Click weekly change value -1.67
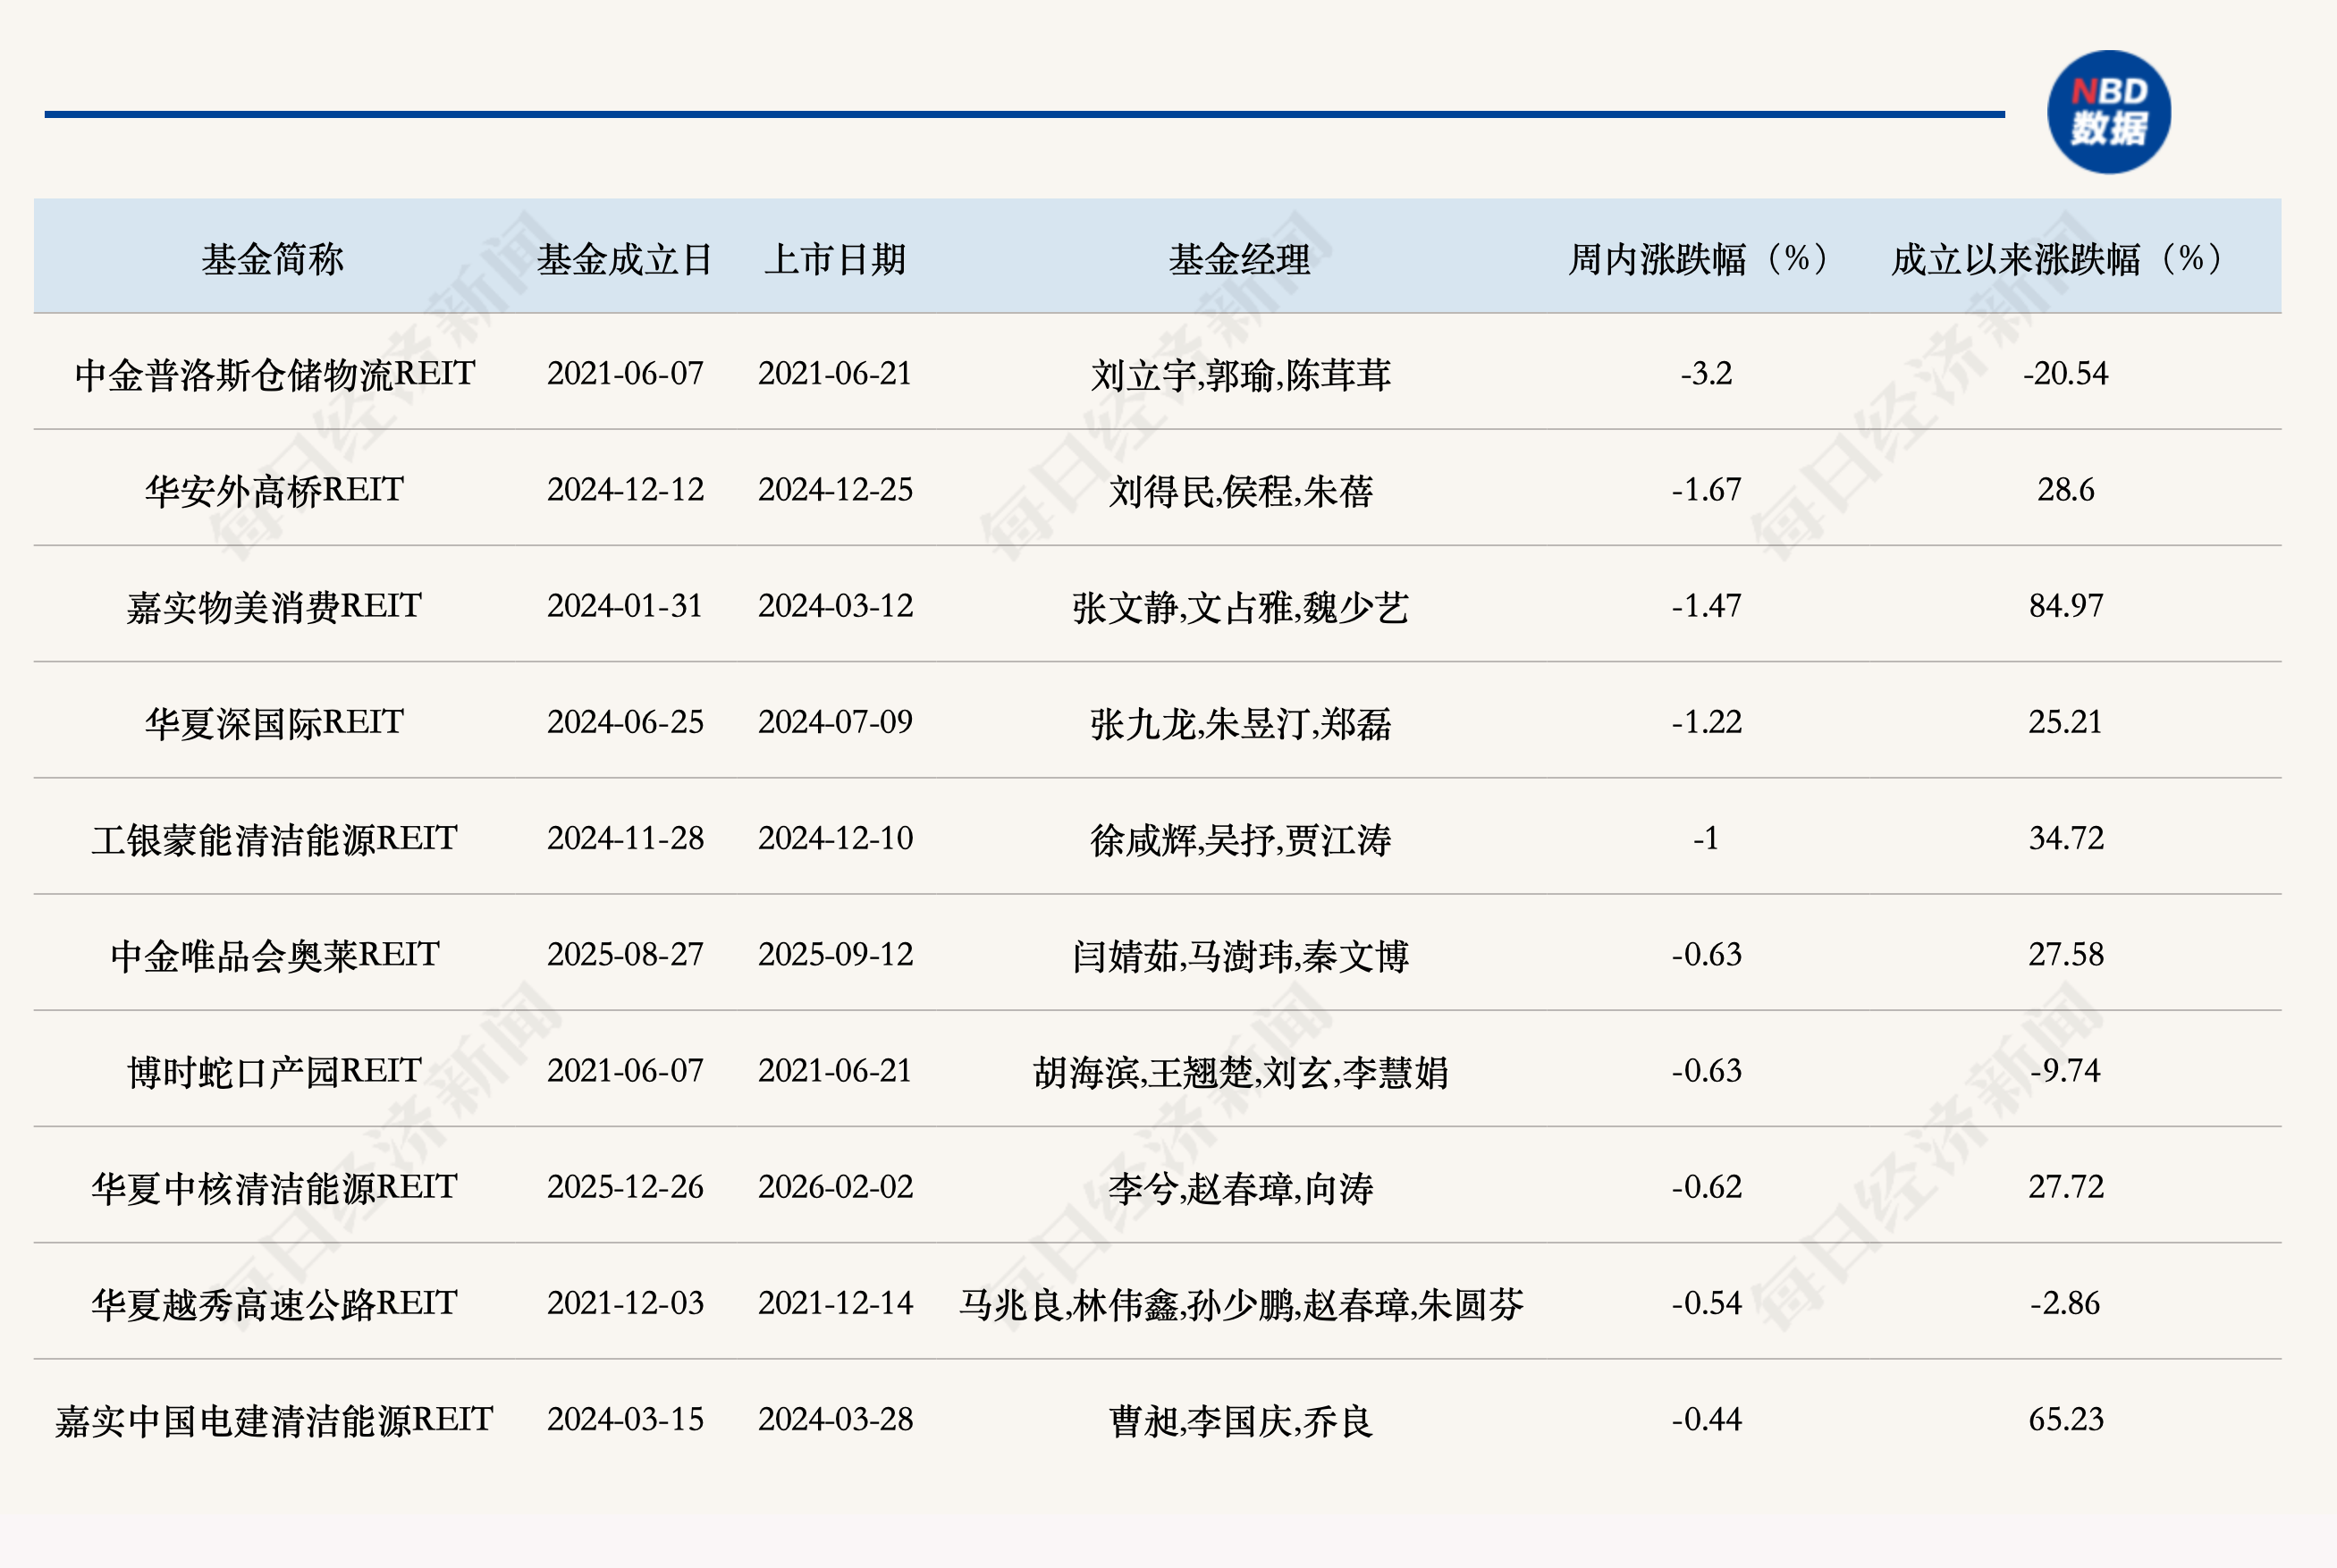Viewport: 2337px width, 1568px height. [1706, 490]
